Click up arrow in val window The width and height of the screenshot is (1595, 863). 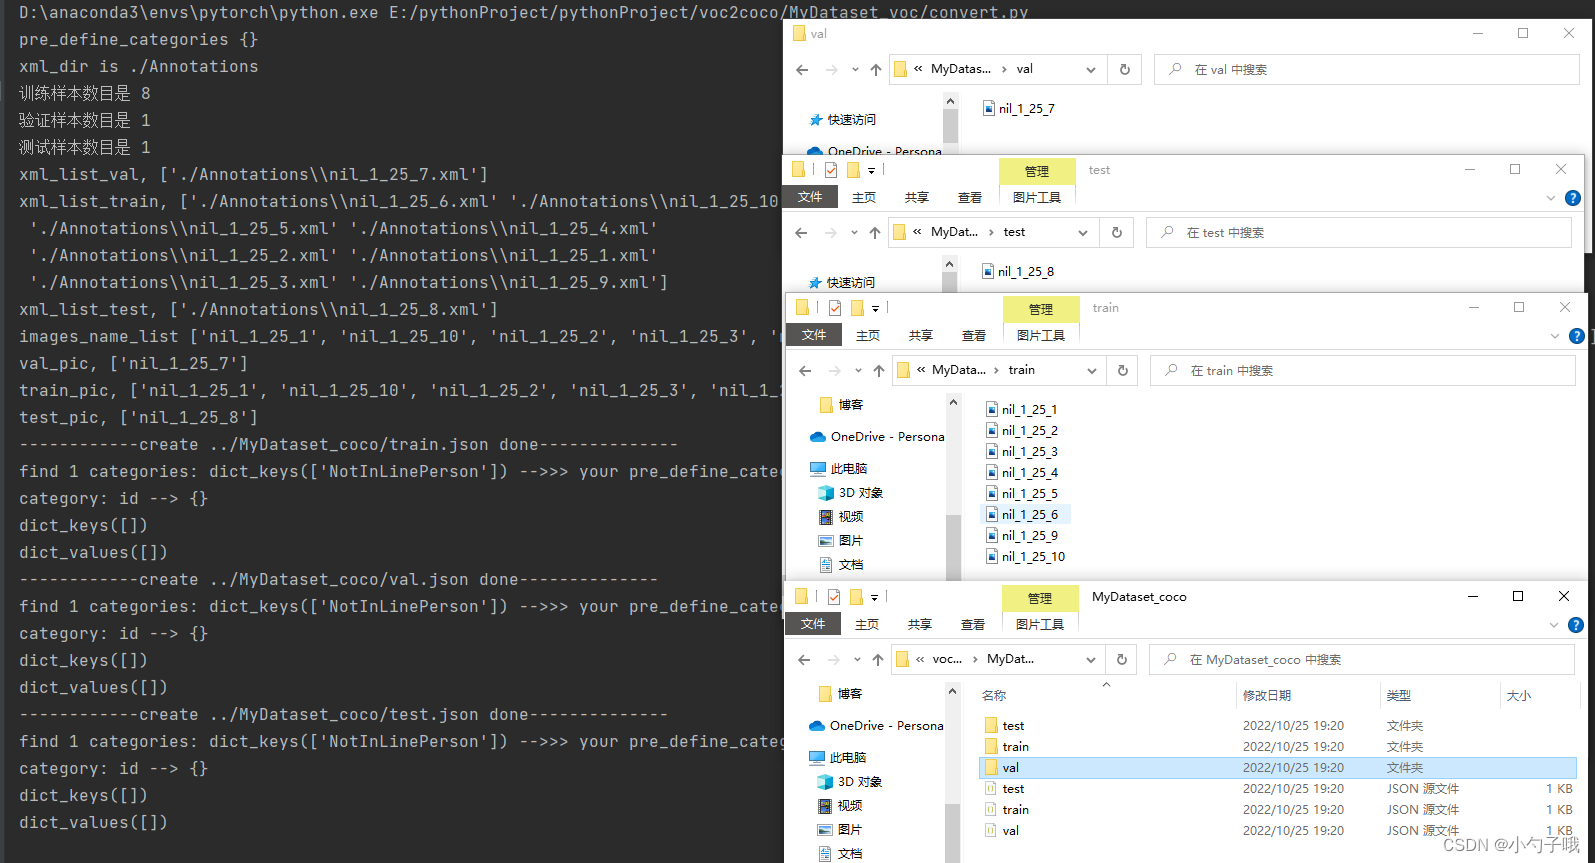876,70
